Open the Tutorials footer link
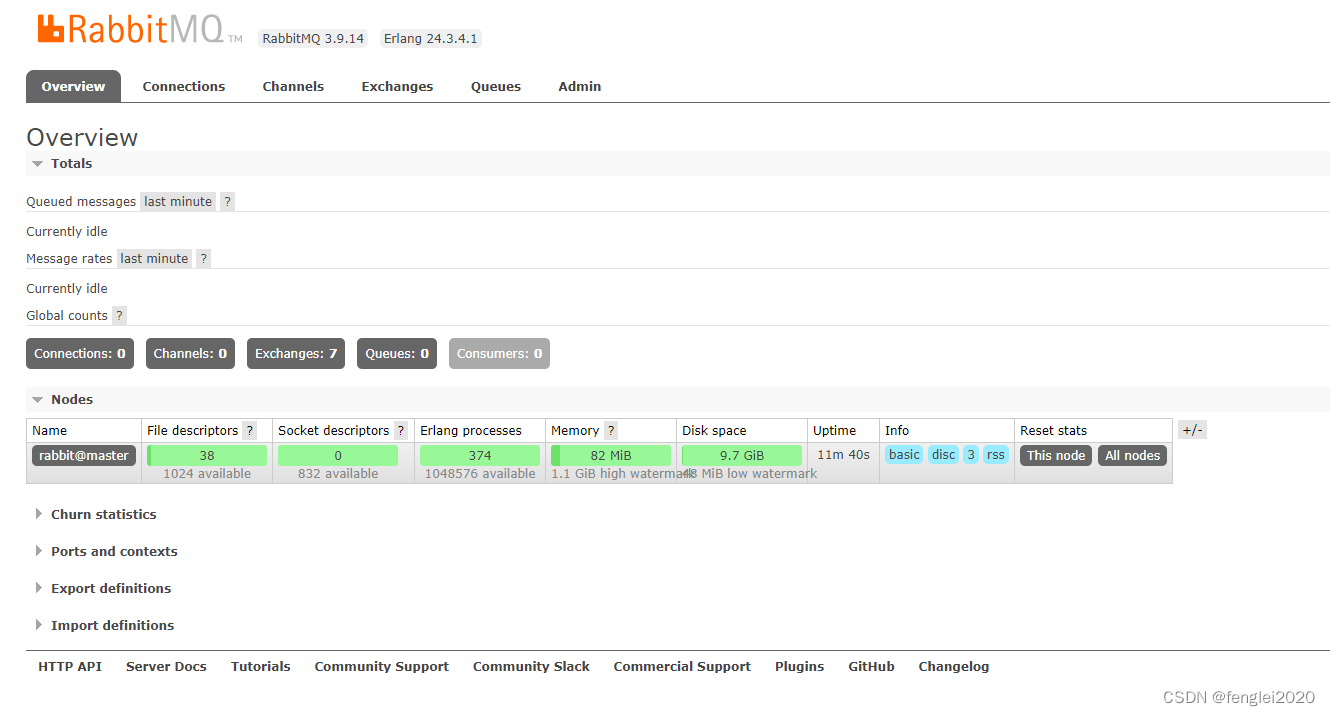The width and height of the screenshot is (1330, 716). click(x=261, y=667)
